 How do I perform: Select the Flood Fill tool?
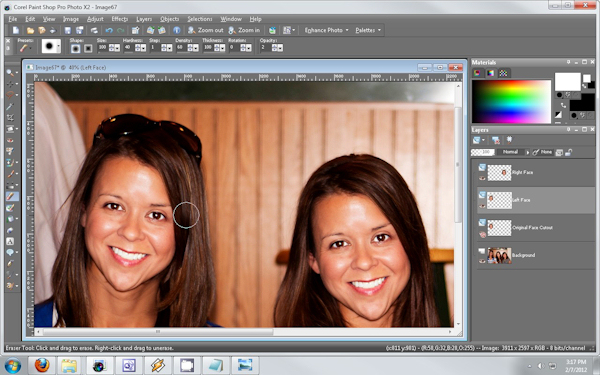[10, 219]
